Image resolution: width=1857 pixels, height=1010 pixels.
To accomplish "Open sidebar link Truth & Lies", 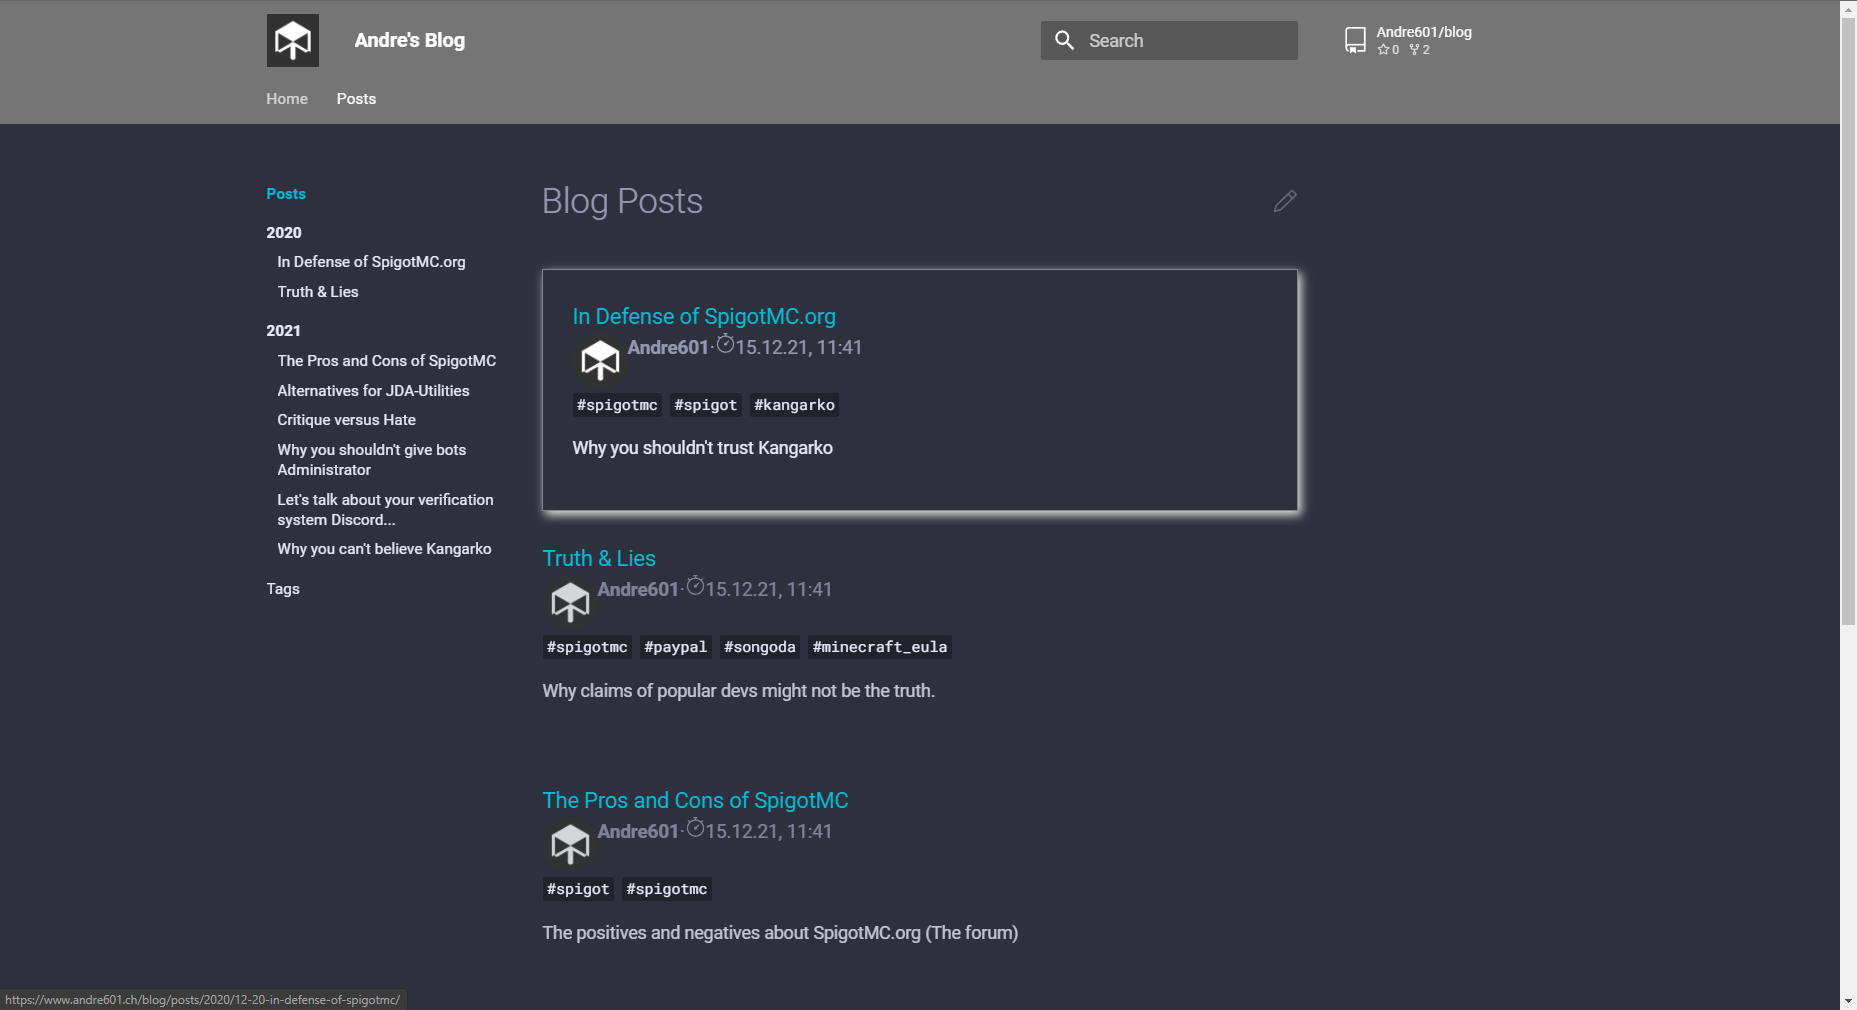I will [318, 292].
